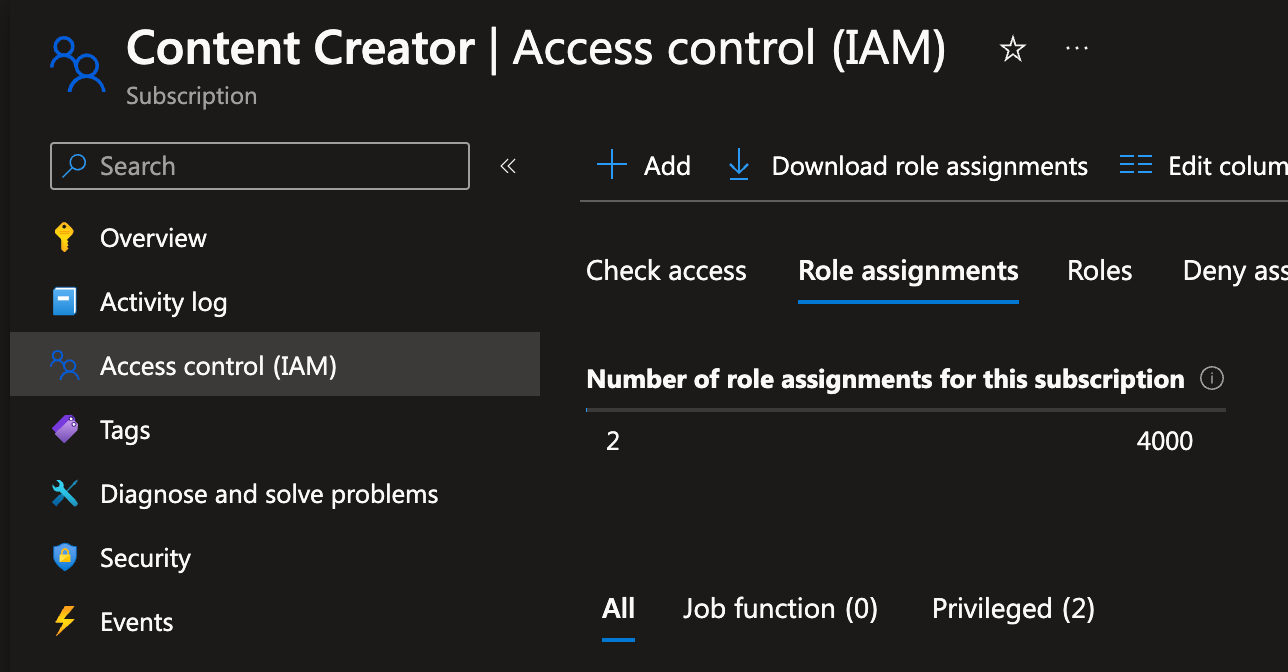Click Download role assignments
This screenshot has width=1288, height=672.
click(908, 166)
